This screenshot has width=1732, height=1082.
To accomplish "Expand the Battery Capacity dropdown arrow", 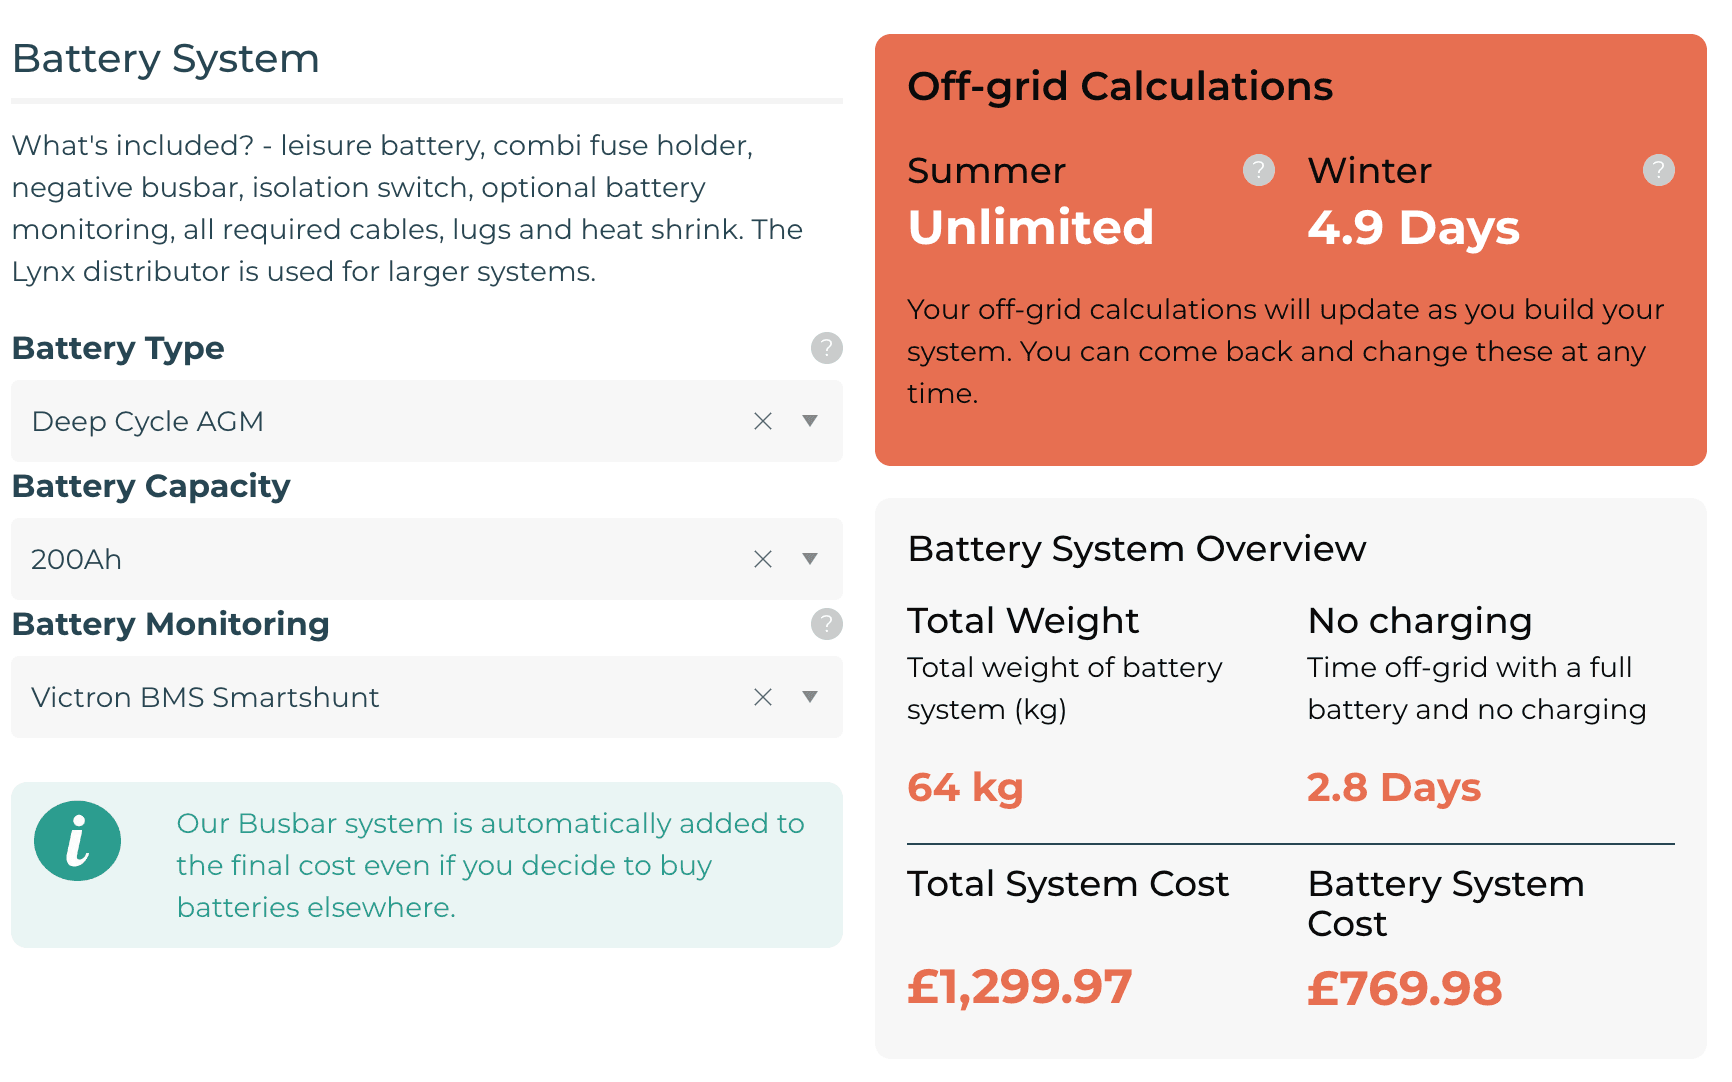I will (810, 559).
